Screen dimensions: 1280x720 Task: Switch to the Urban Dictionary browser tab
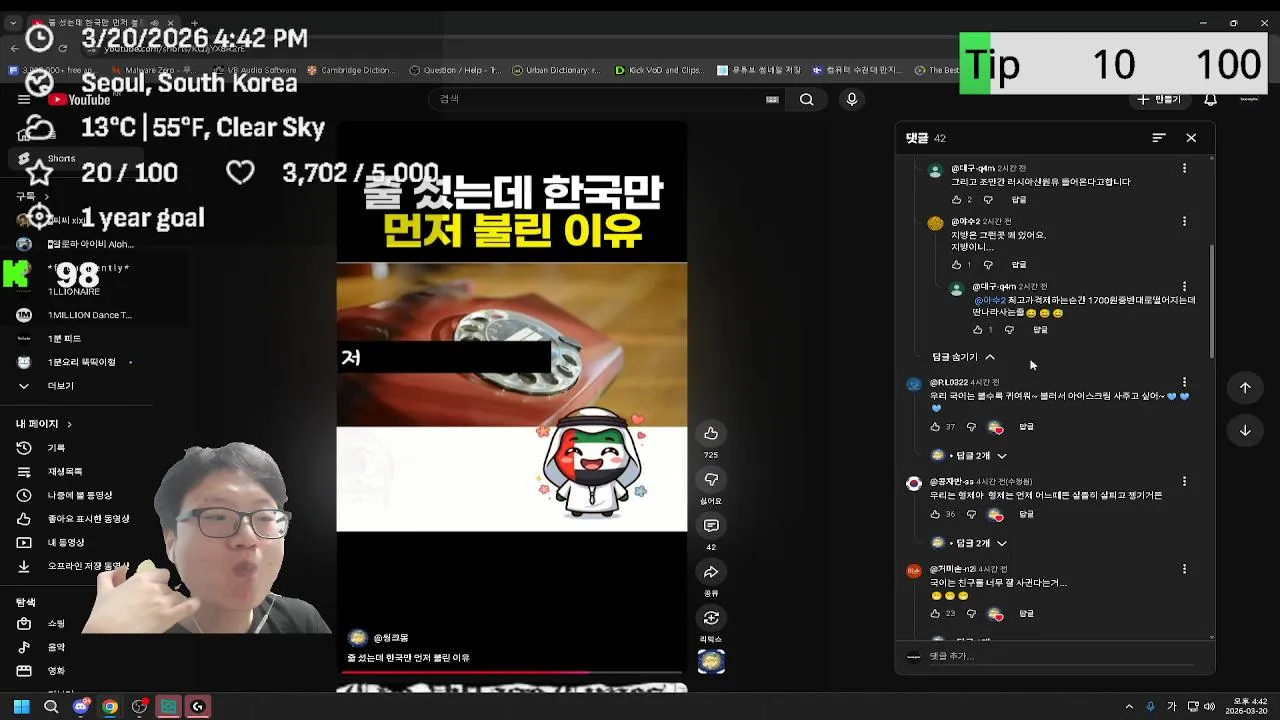pyautogui.click(x=555, y=70)
